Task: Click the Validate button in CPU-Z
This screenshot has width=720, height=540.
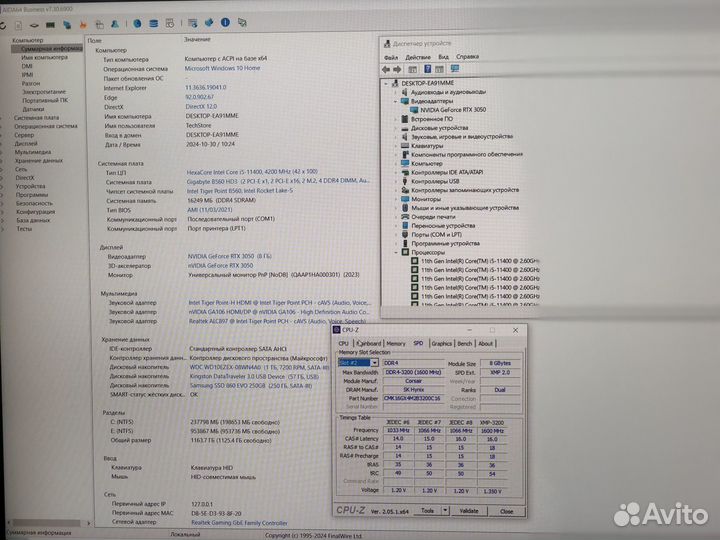Action: (468, 511)
